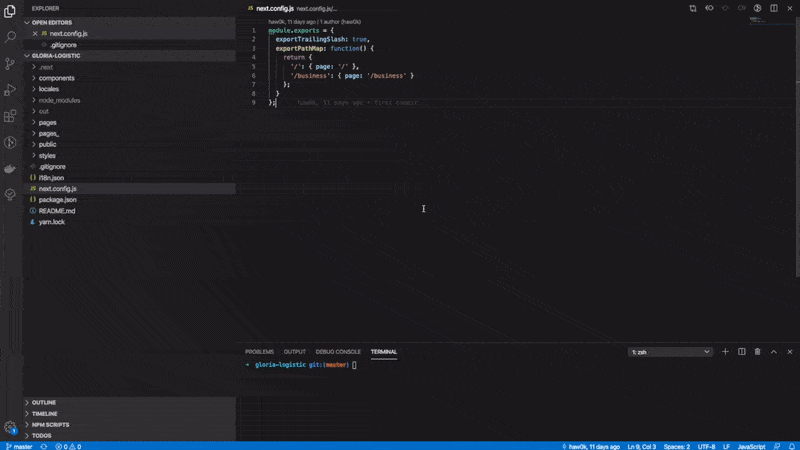Open the yarn.lock file
Image resolution: width=800 pixels, height=450 pixels.
click(129, 222)
